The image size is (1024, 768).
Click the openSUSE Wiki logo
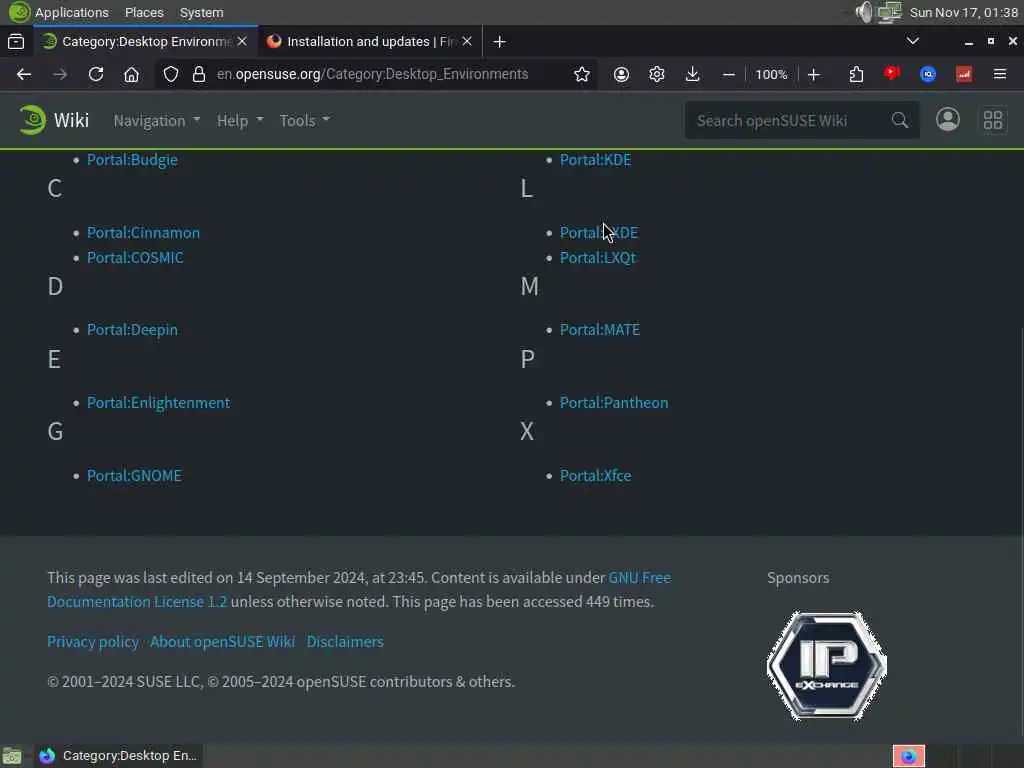(54, 120)
